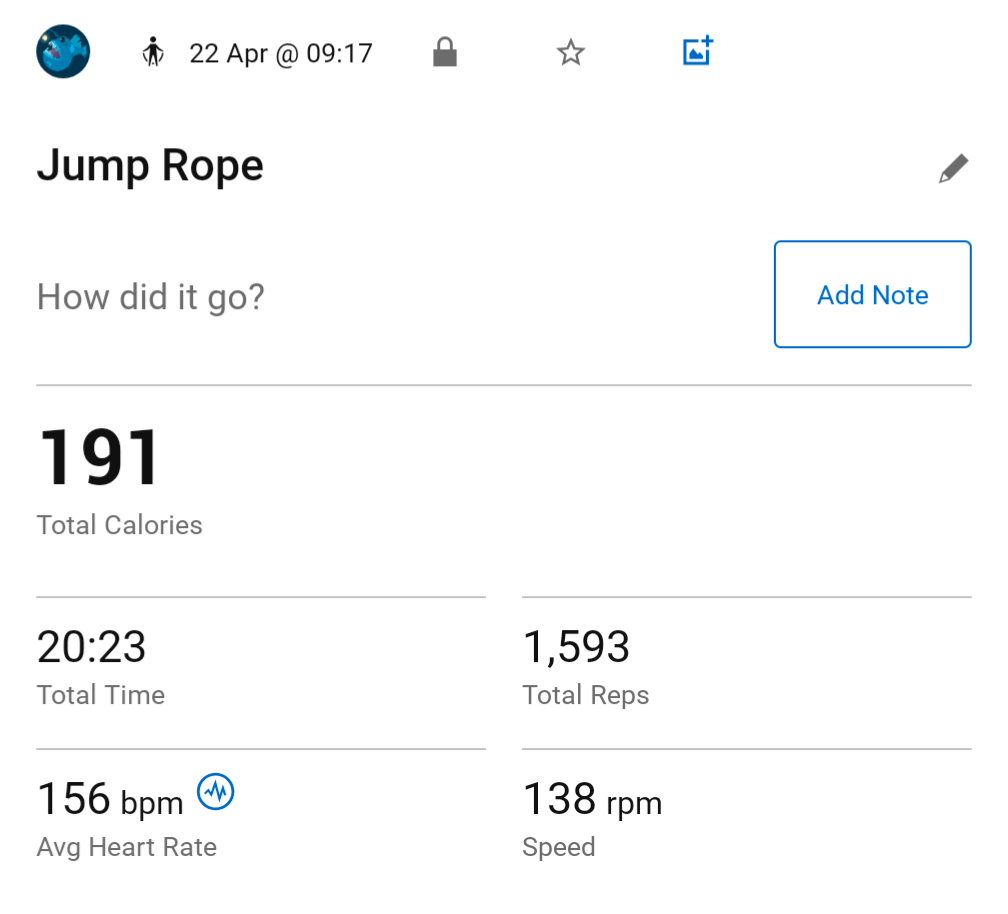Toggle the privacy lock icon
The image size is (1008, 914).
(x=445, y=52)
